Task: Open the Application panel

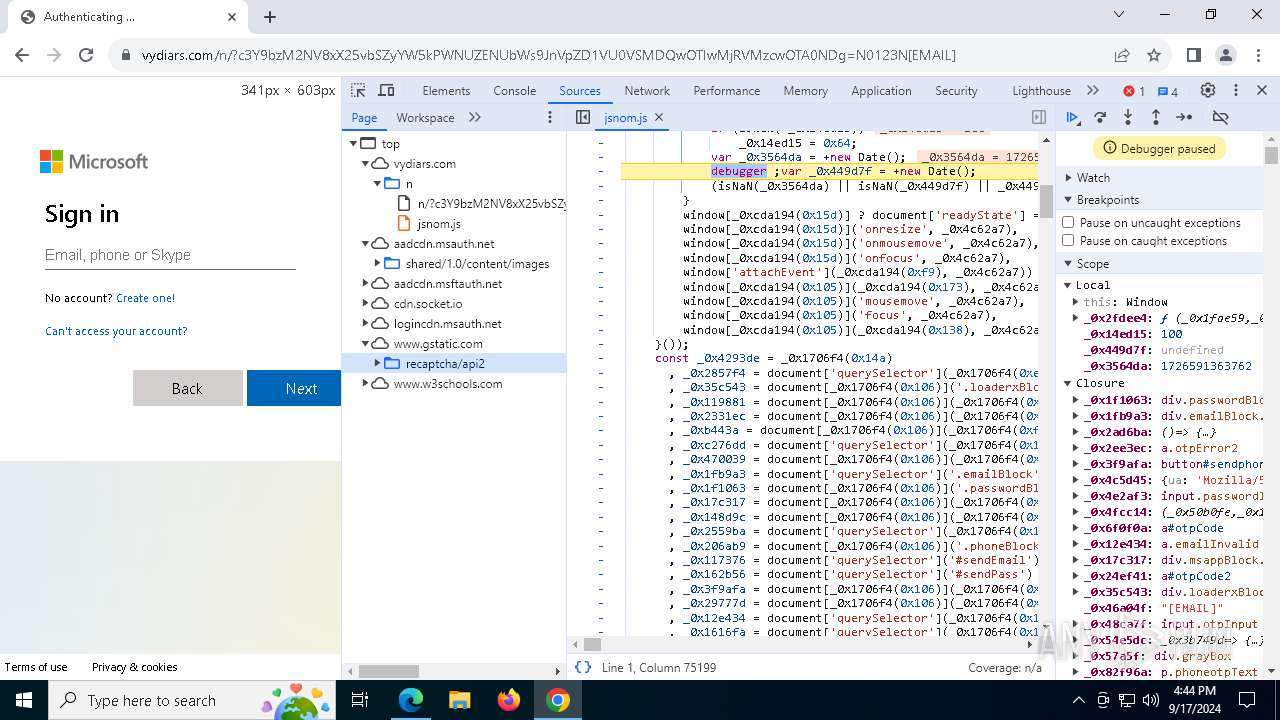Action: click(881, 90)
